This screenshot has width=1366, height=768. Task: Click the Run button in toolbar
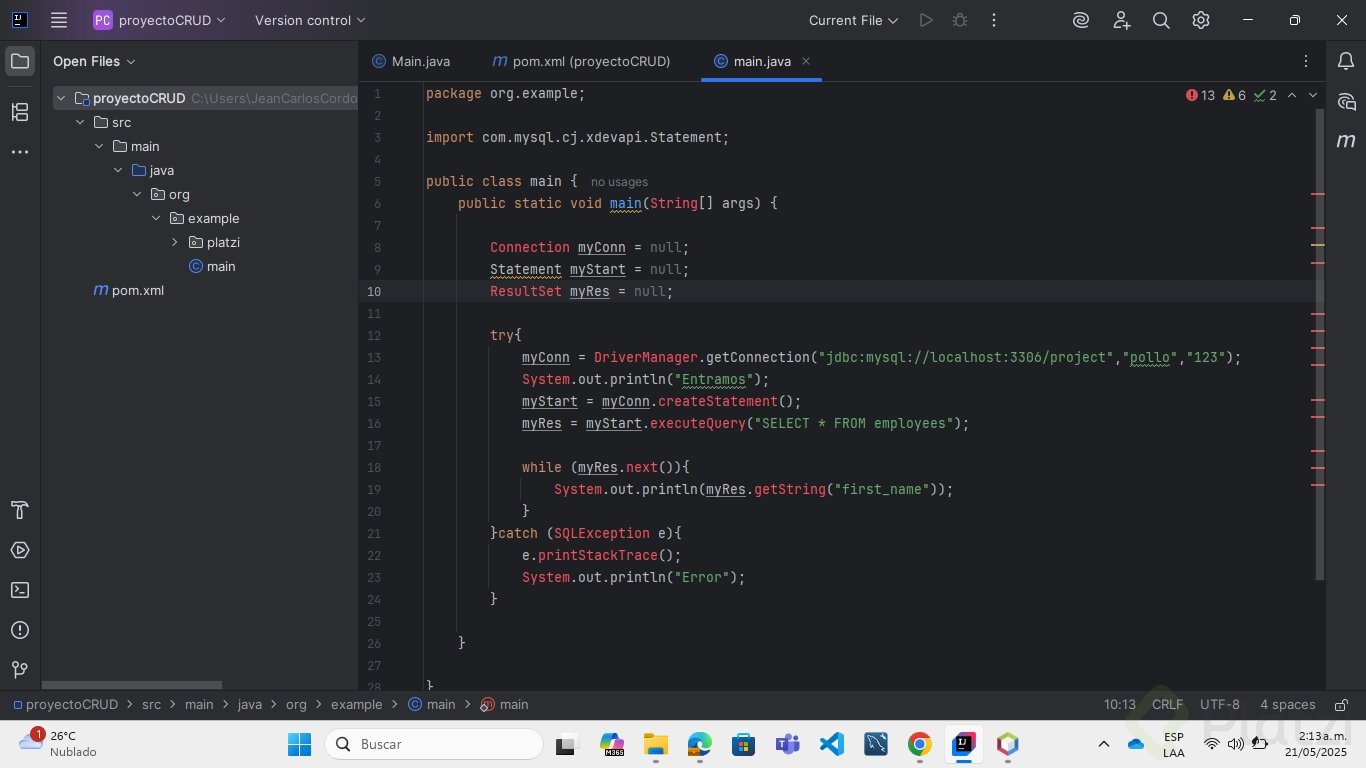click(926, 20)
